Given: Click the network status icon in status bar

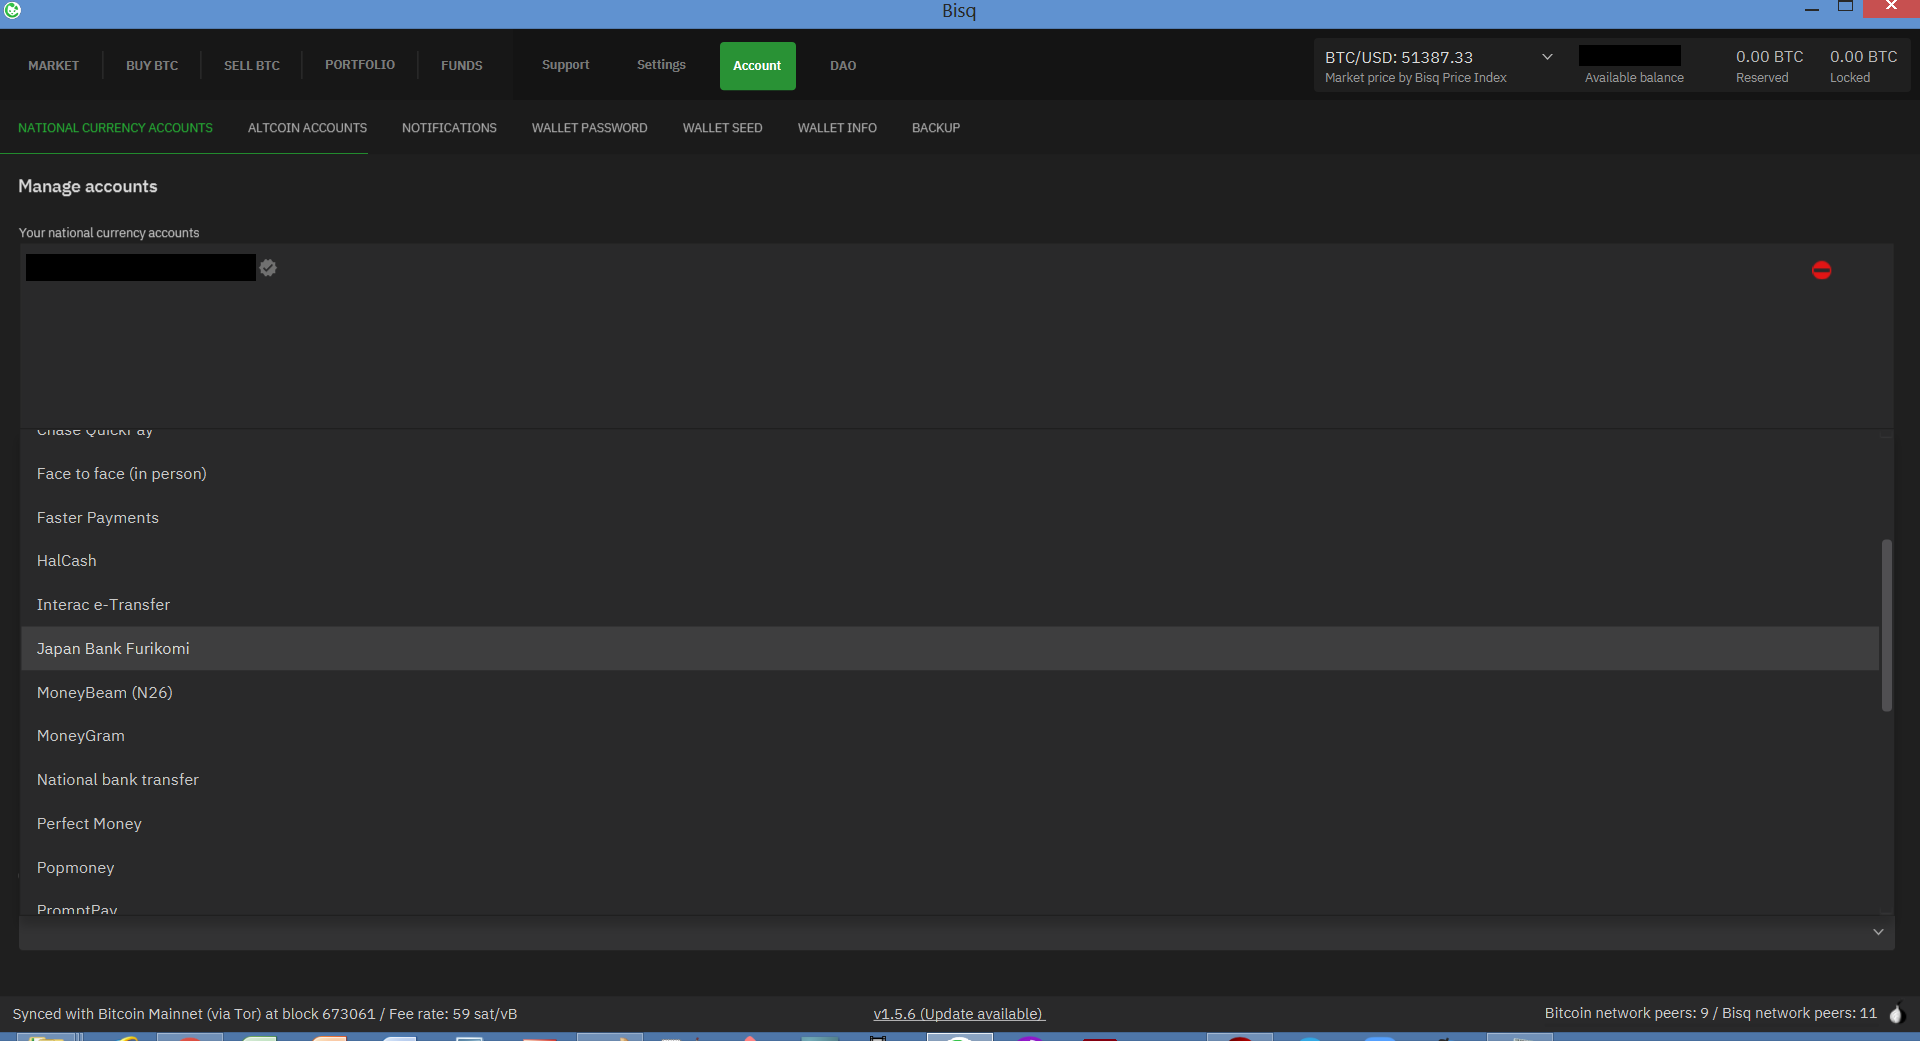Looking at the screenshot, I should tap(1895, 1014).
